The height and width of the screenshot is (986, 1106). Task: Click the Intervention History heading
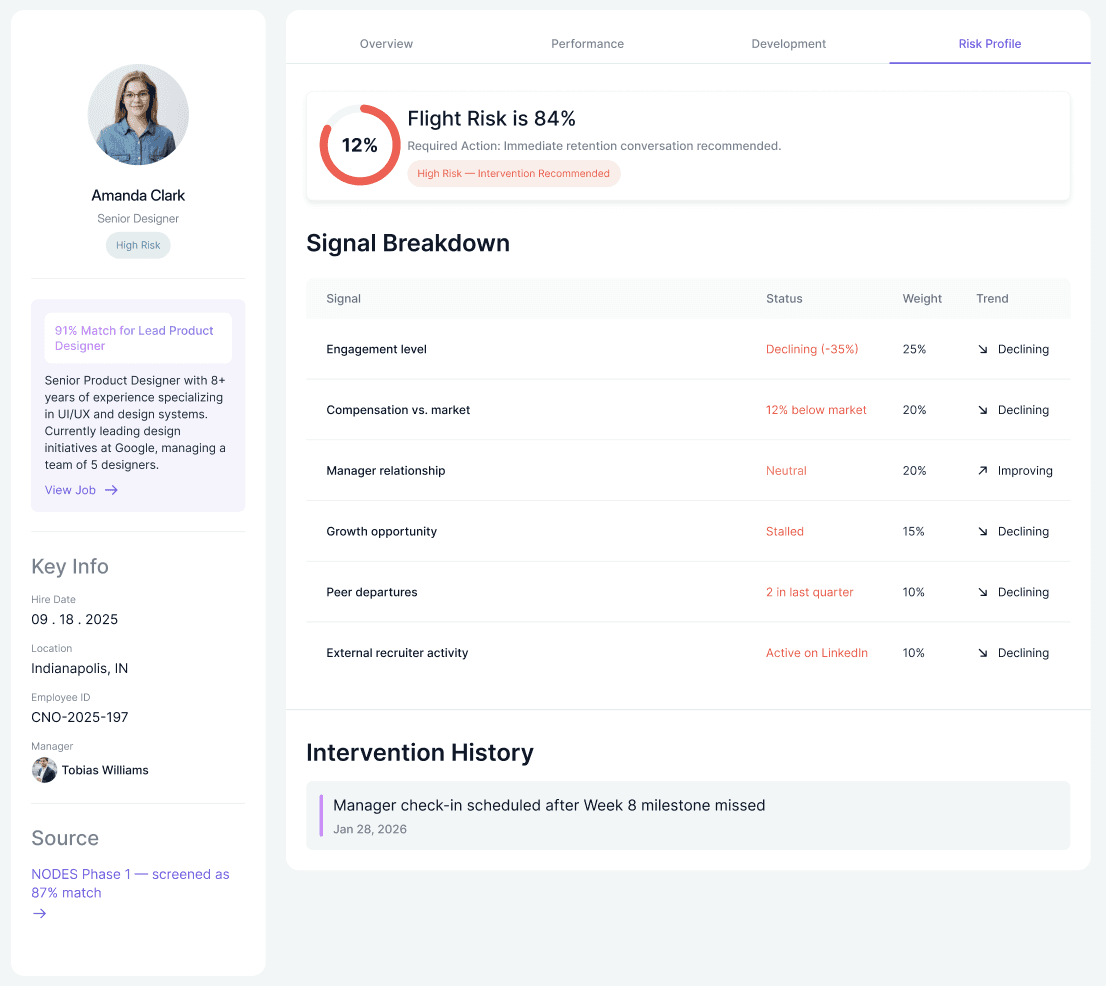point(420,753)
